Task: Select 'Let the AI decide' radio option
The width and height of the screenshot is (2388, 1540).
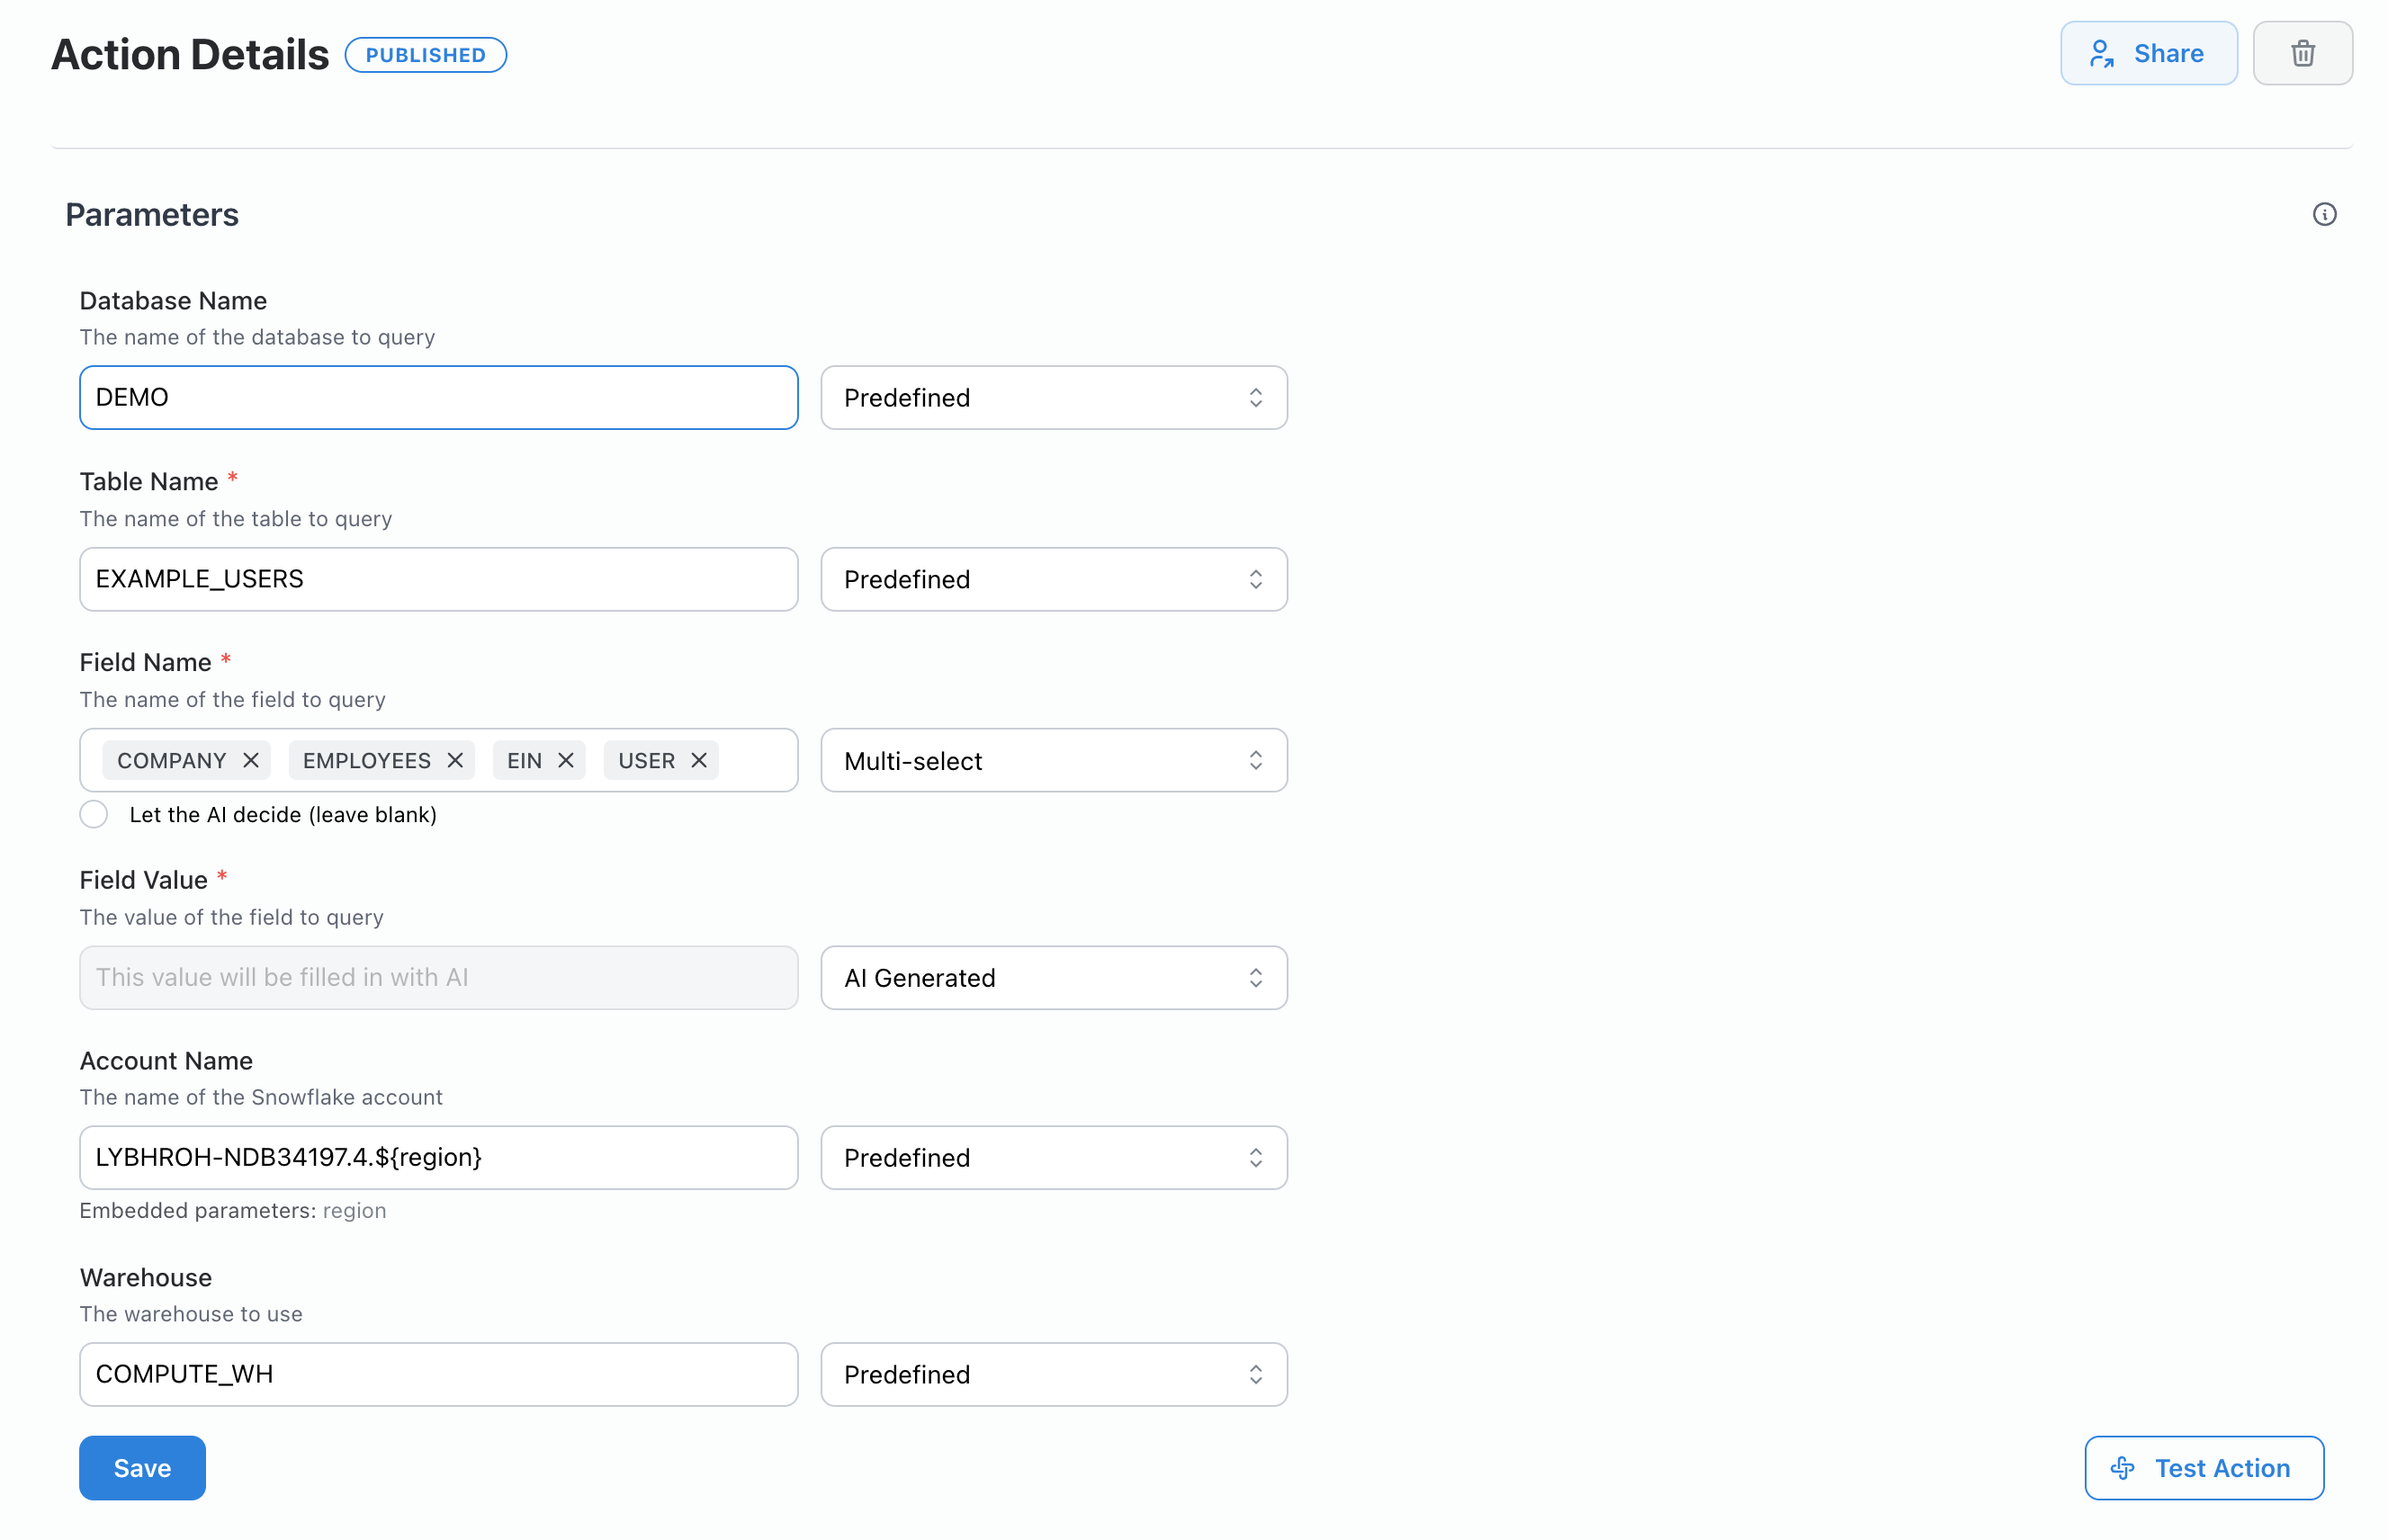Action: 94,814
